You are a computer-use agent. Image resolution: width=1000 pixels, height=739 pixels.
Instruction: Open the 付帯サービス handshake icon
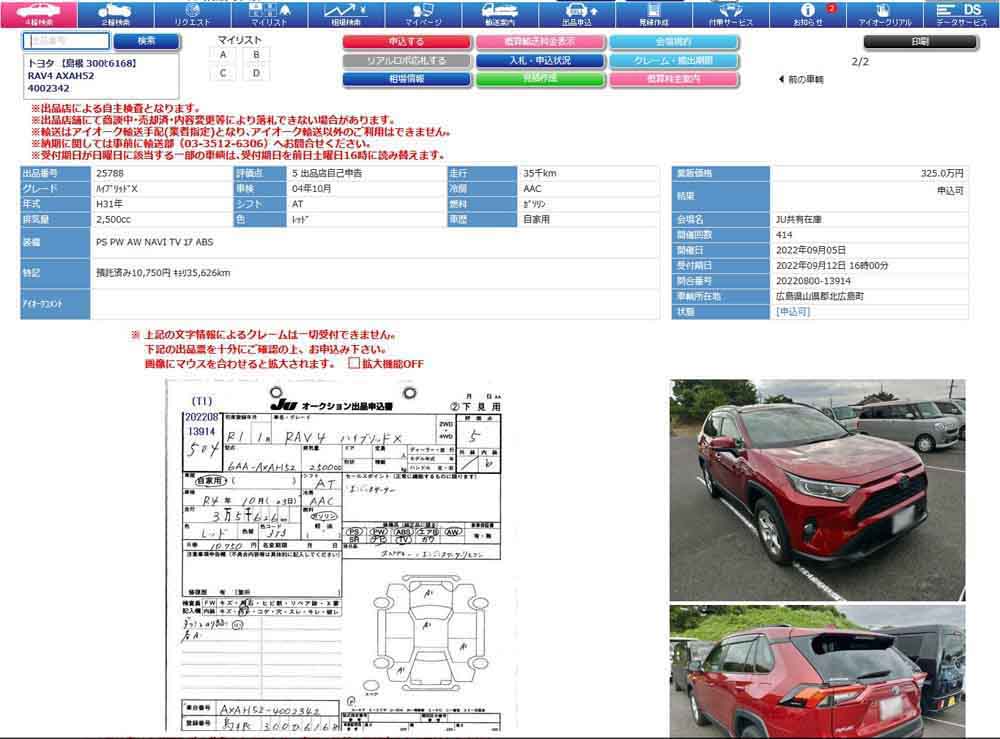coord(731,14)
